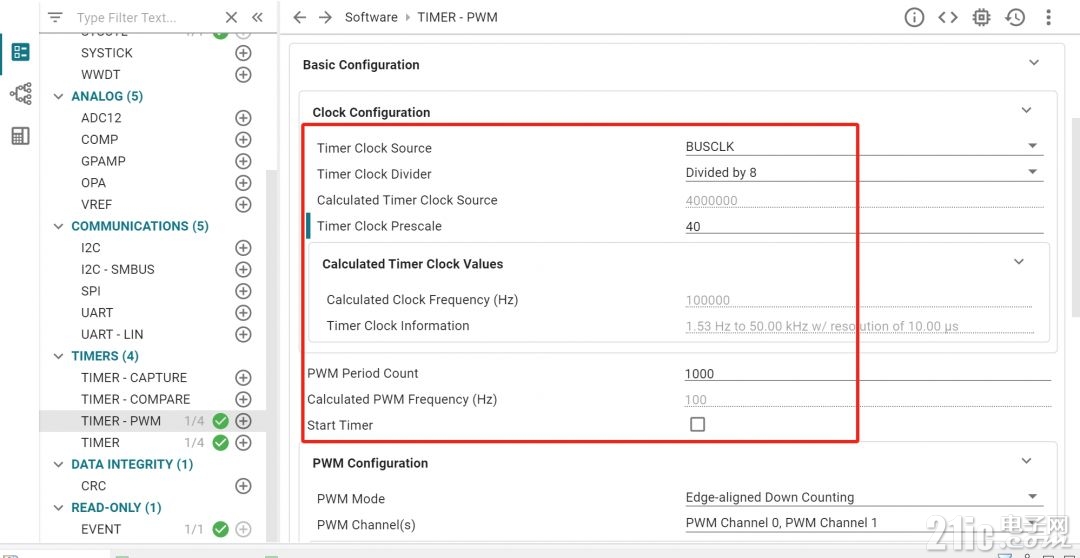Add a TIMER - COMPARE instance
The width and height of the screenshot is (1080, 558).
[x=243, y=399]
